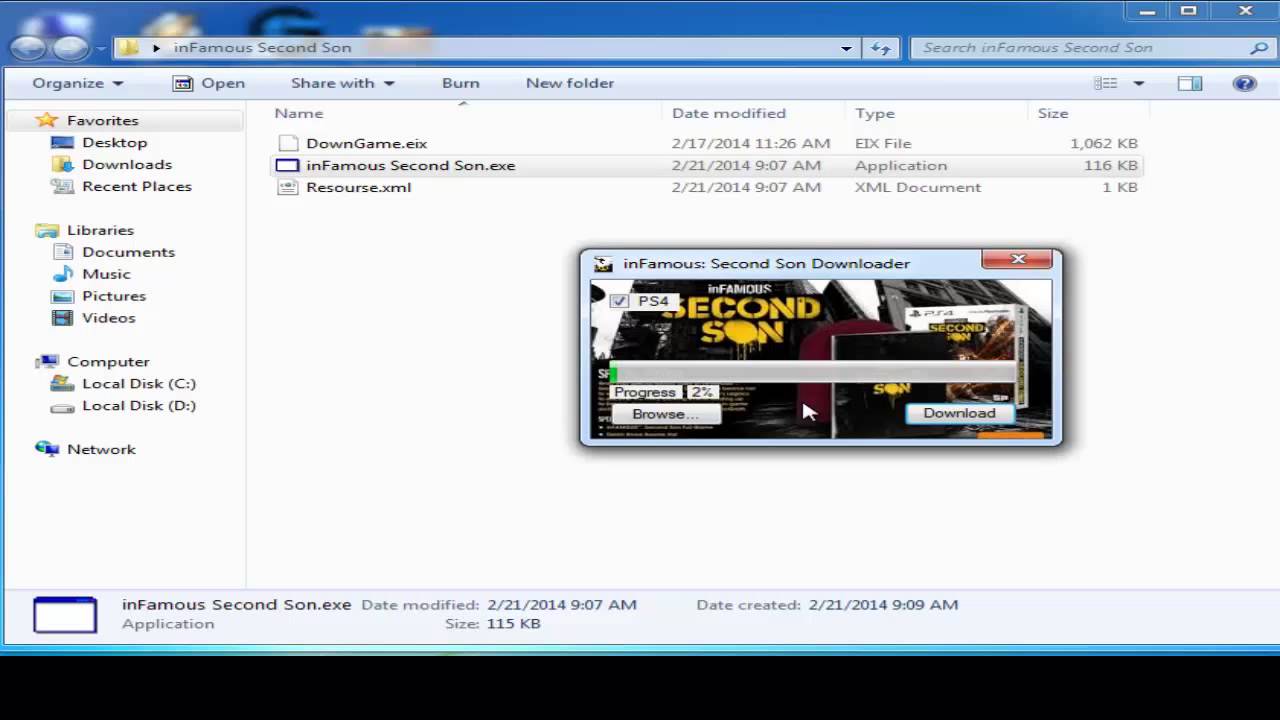Click the Download button
The width and height of the screenshot is (1280, 720).
960,413
